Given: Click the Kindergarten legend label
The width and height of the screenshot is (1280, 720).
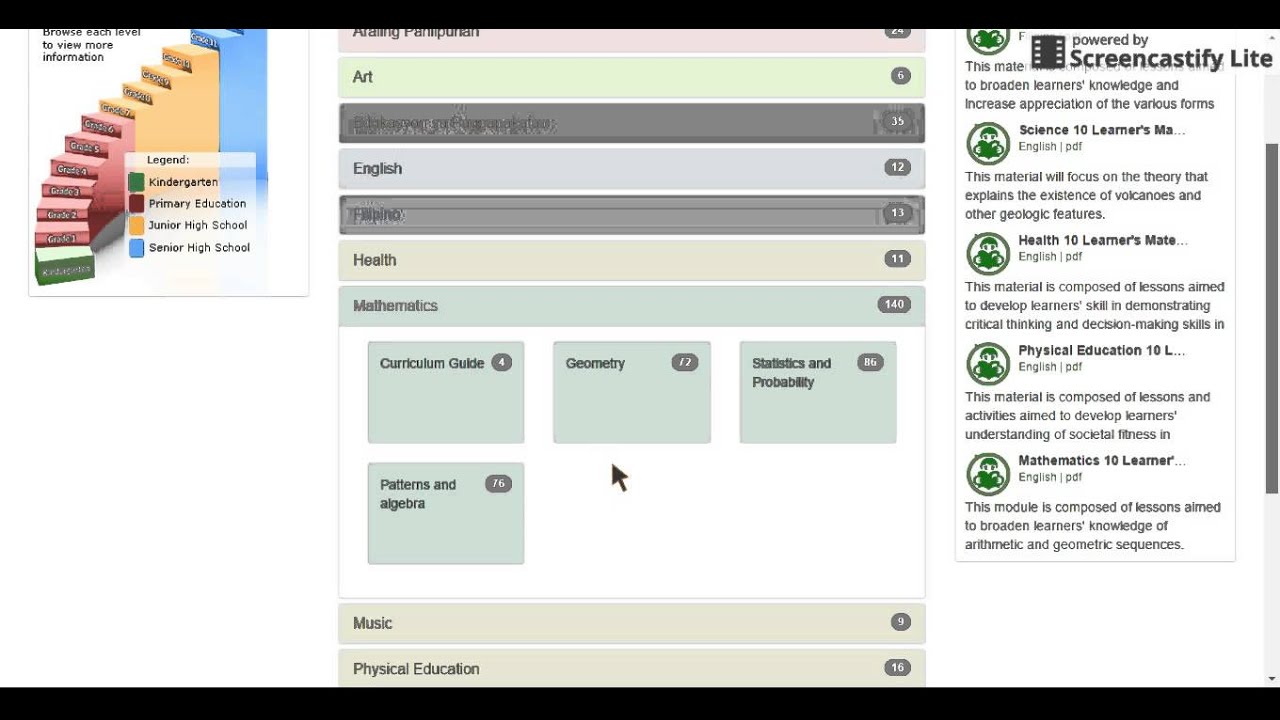Looking at the screenshot, I should (183, 182).
